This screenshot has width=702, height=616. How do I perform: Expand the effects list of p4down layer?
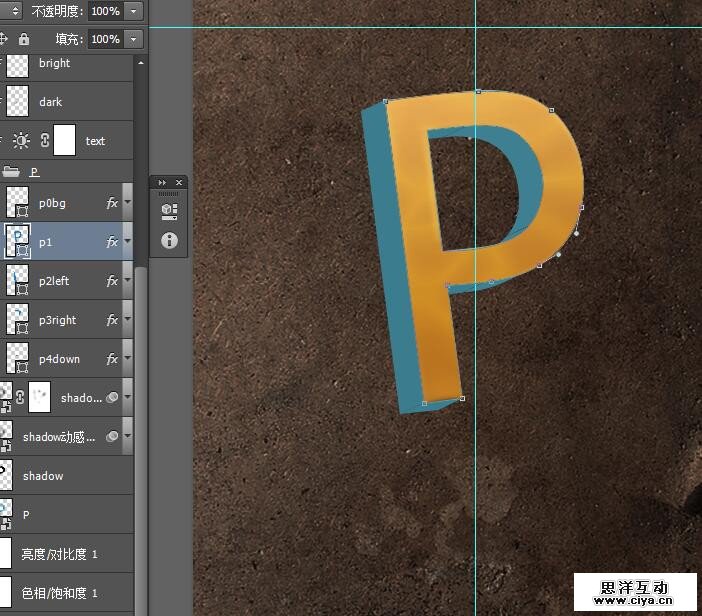(127, 359)
